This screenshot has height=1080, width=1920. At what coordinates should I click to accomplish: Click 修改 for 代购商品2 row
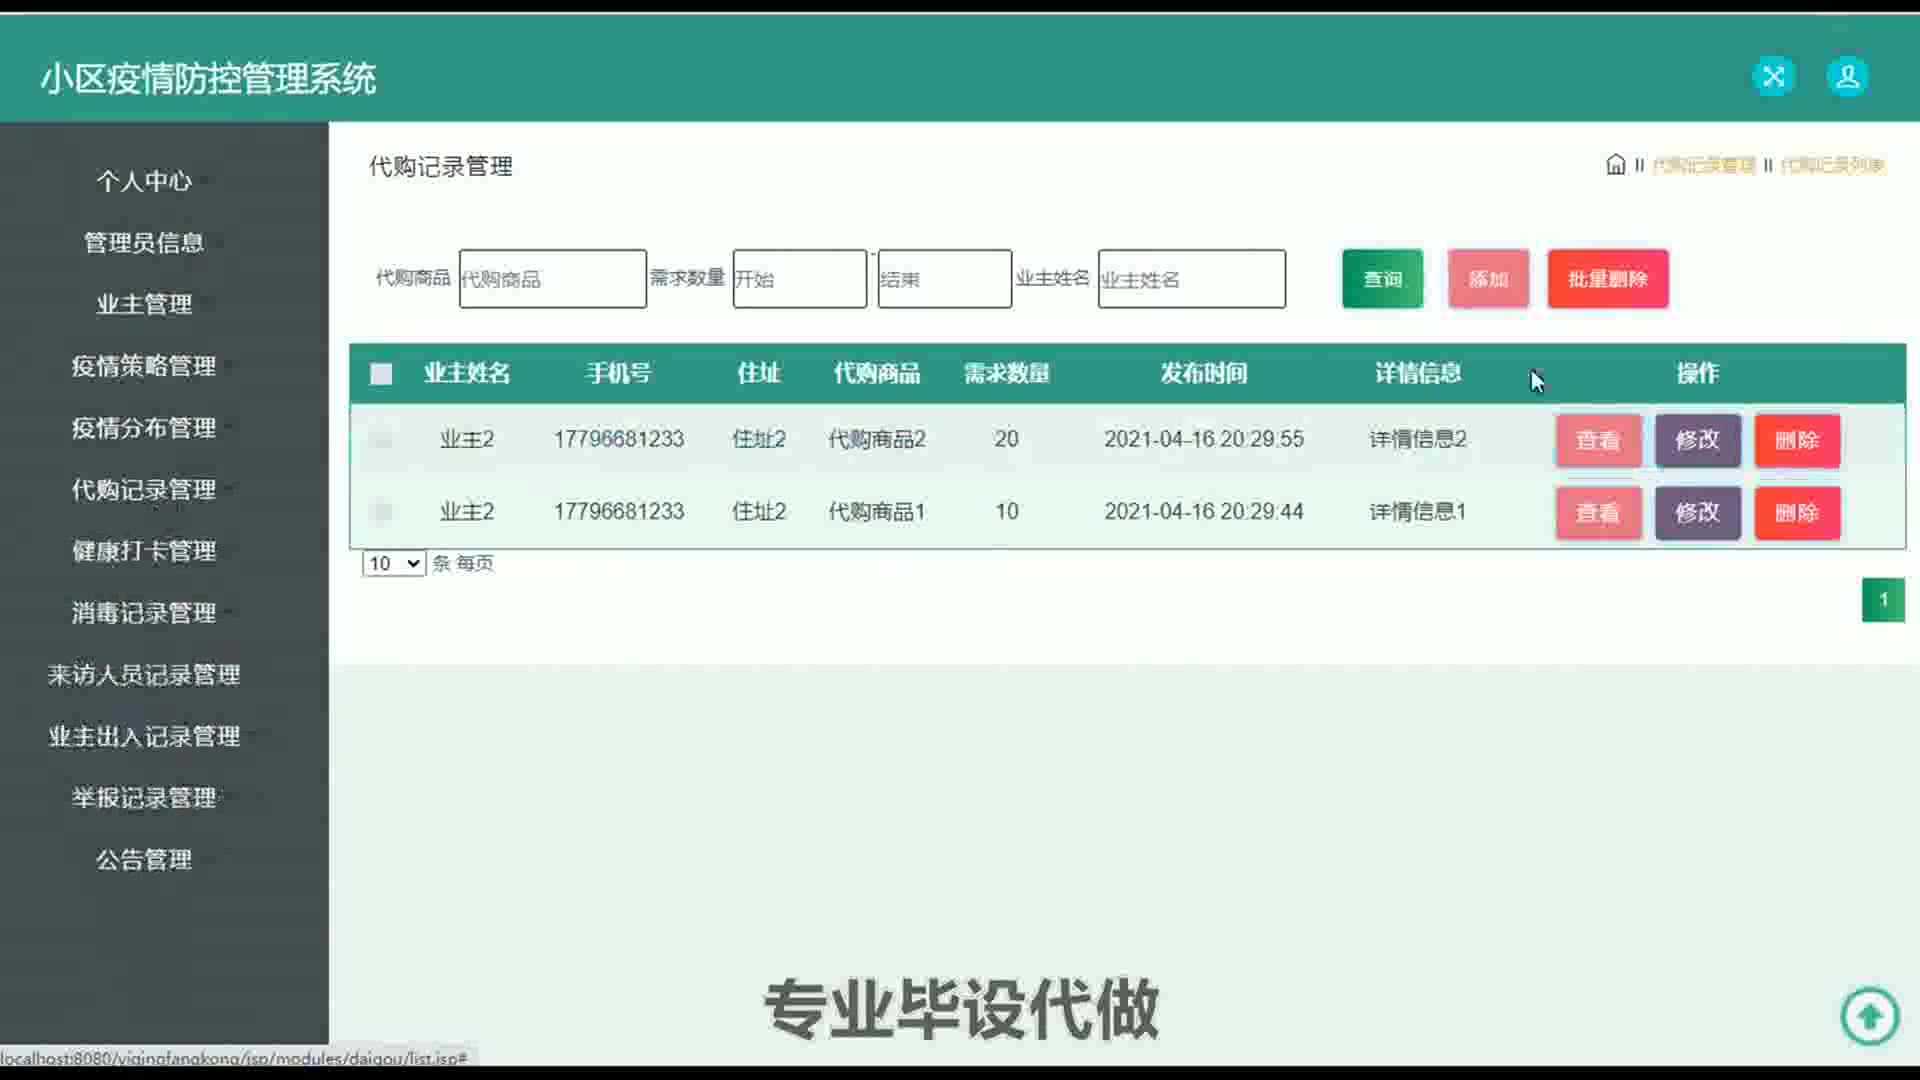(x=1697, y=440)
